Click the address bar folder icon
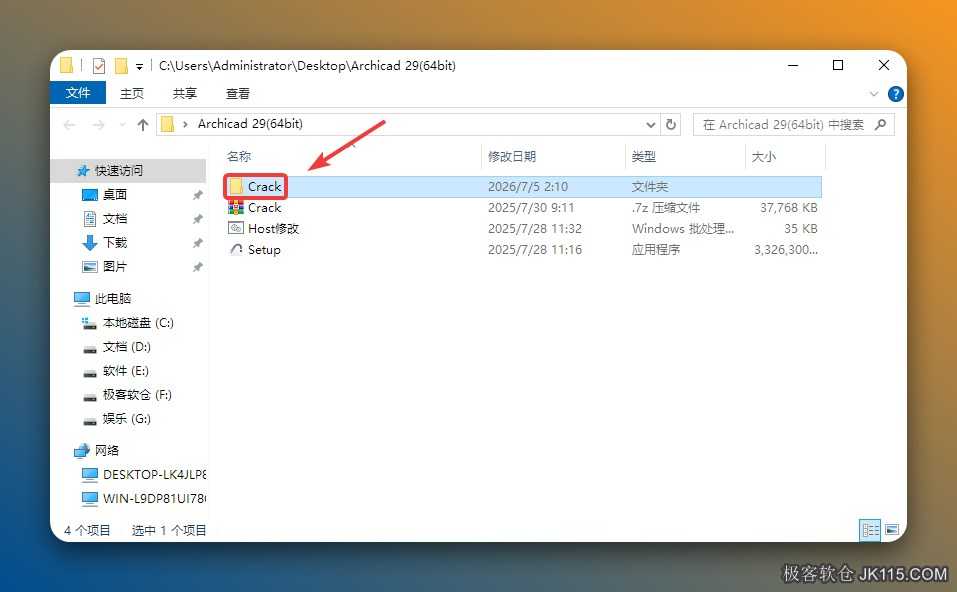 (x=167, y=125)
